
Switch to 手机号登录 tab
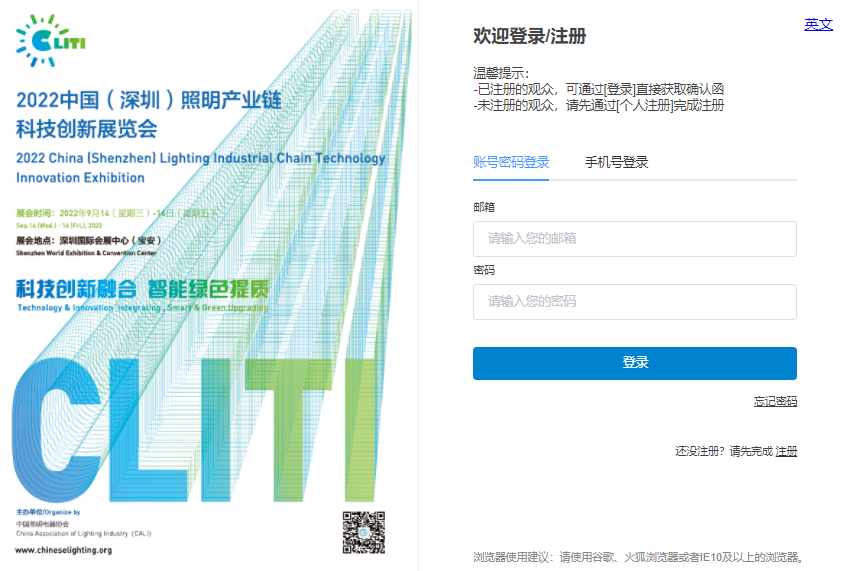tap(616, 162)
